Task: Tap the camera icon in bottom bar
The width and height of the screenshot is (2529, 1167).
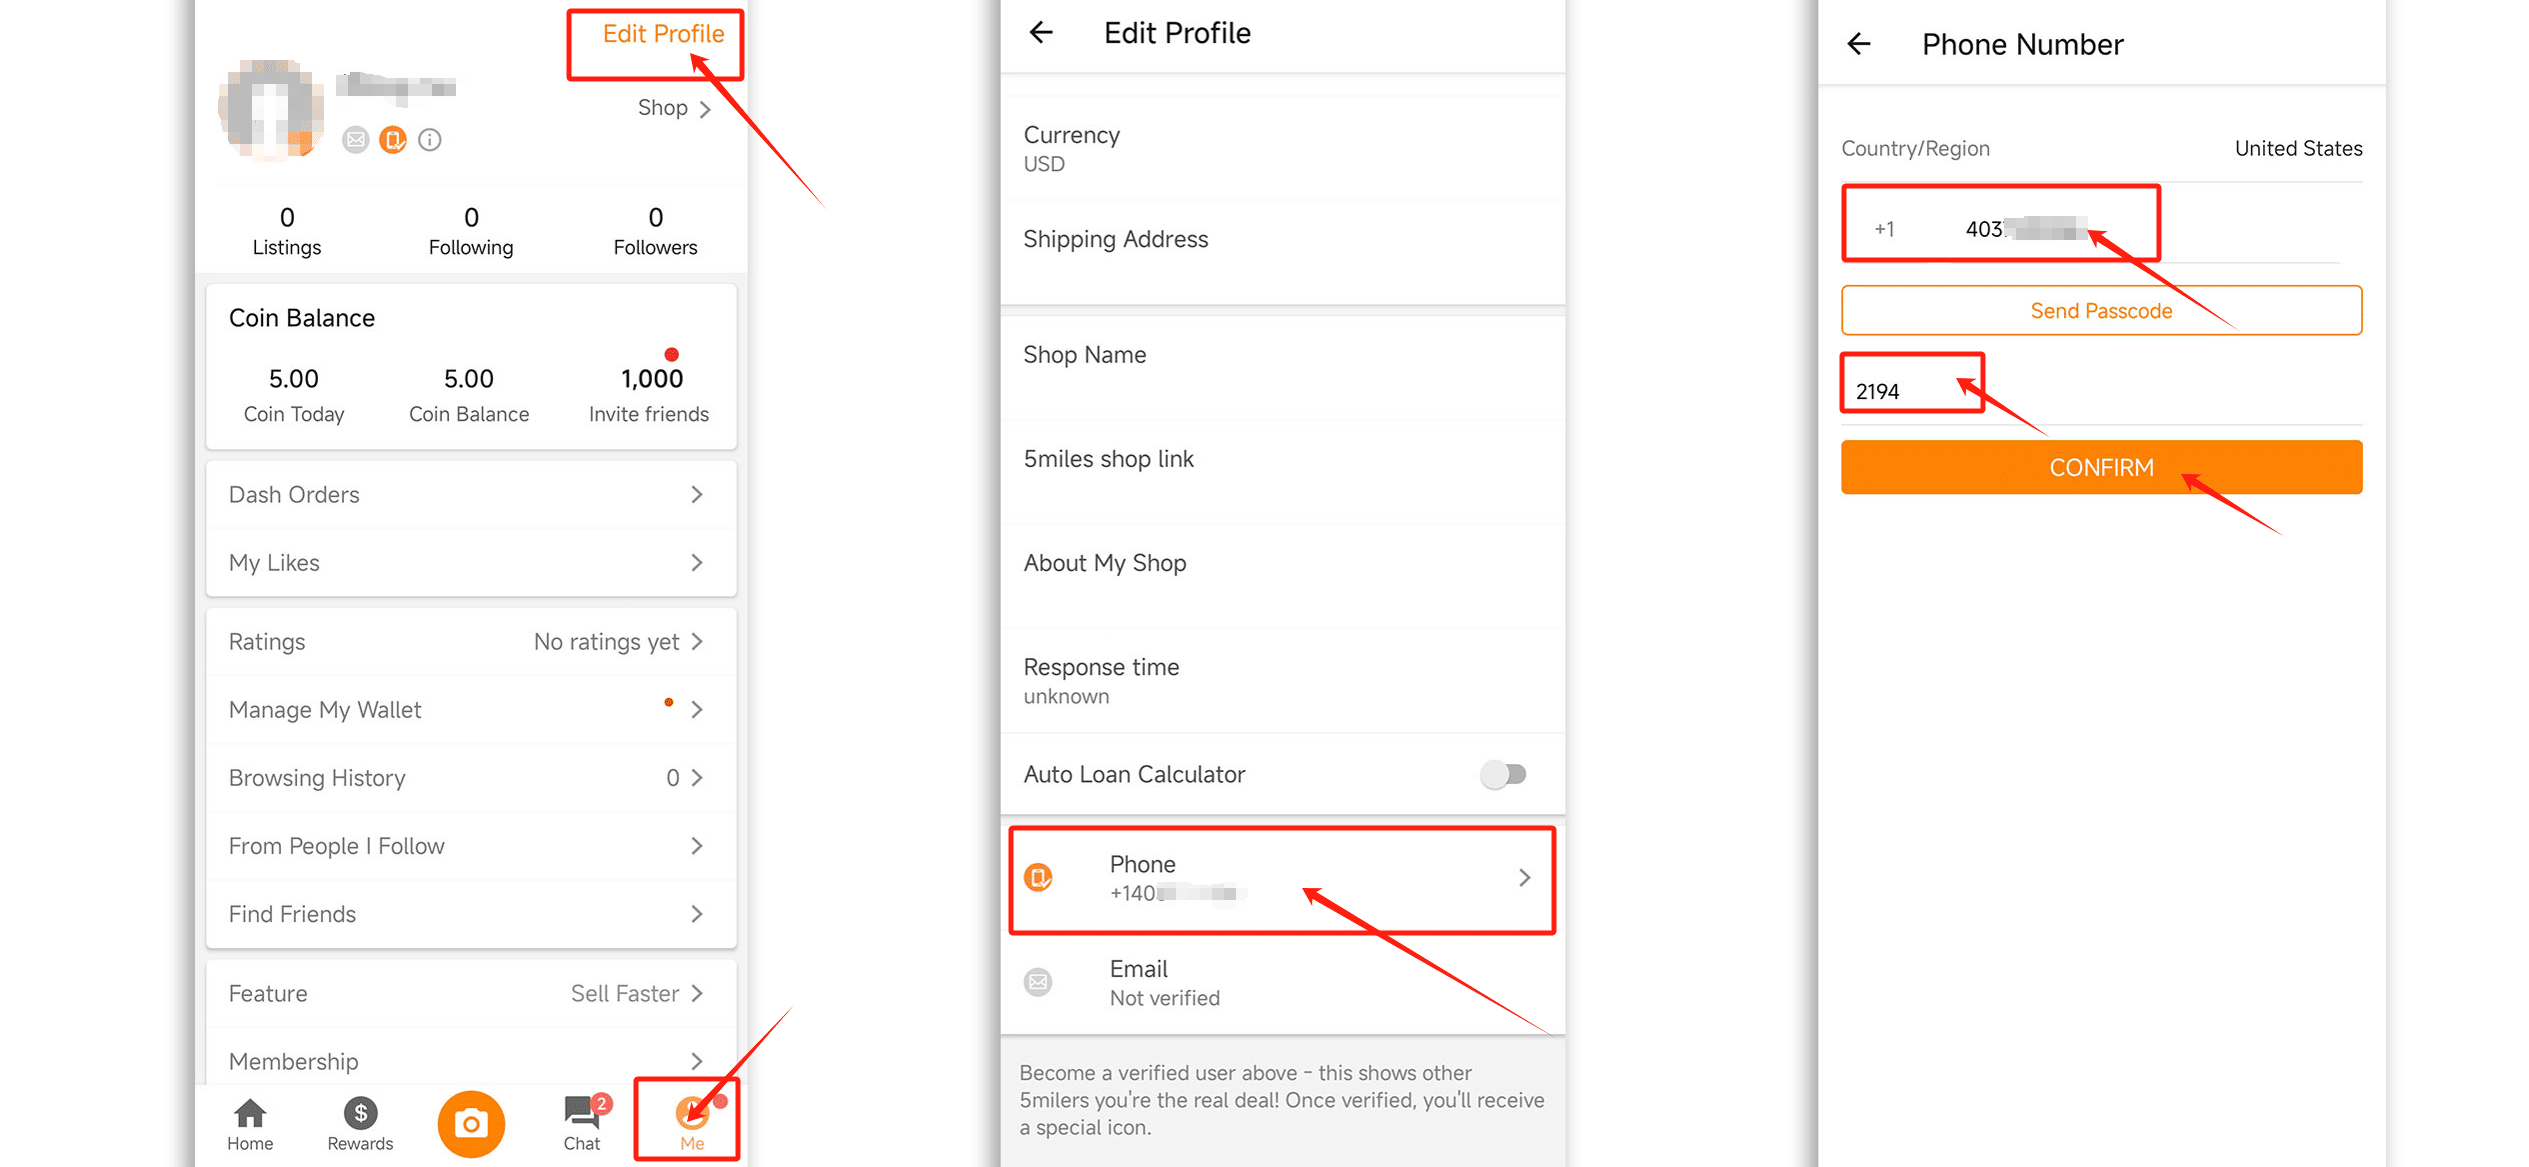Action: (471, 1124)
